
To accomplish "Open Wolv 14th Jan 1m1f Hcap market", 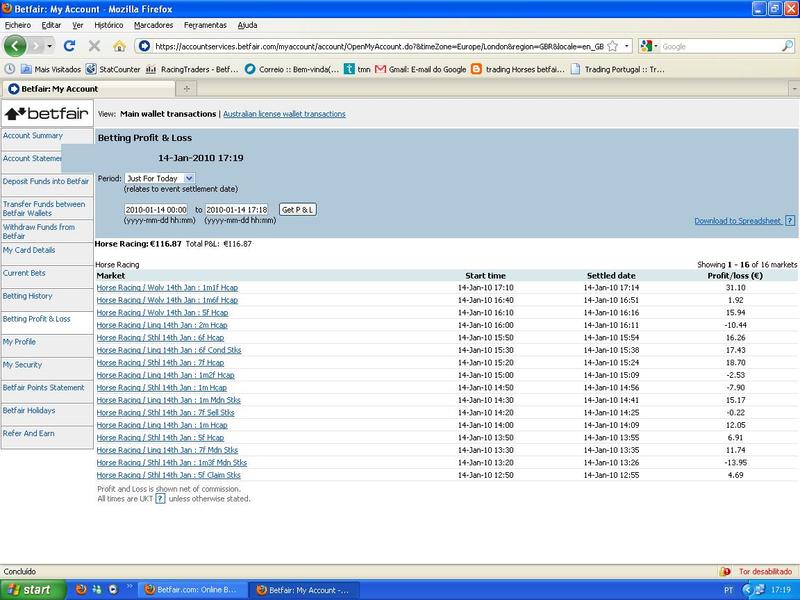I will click(x=167, y=288).
